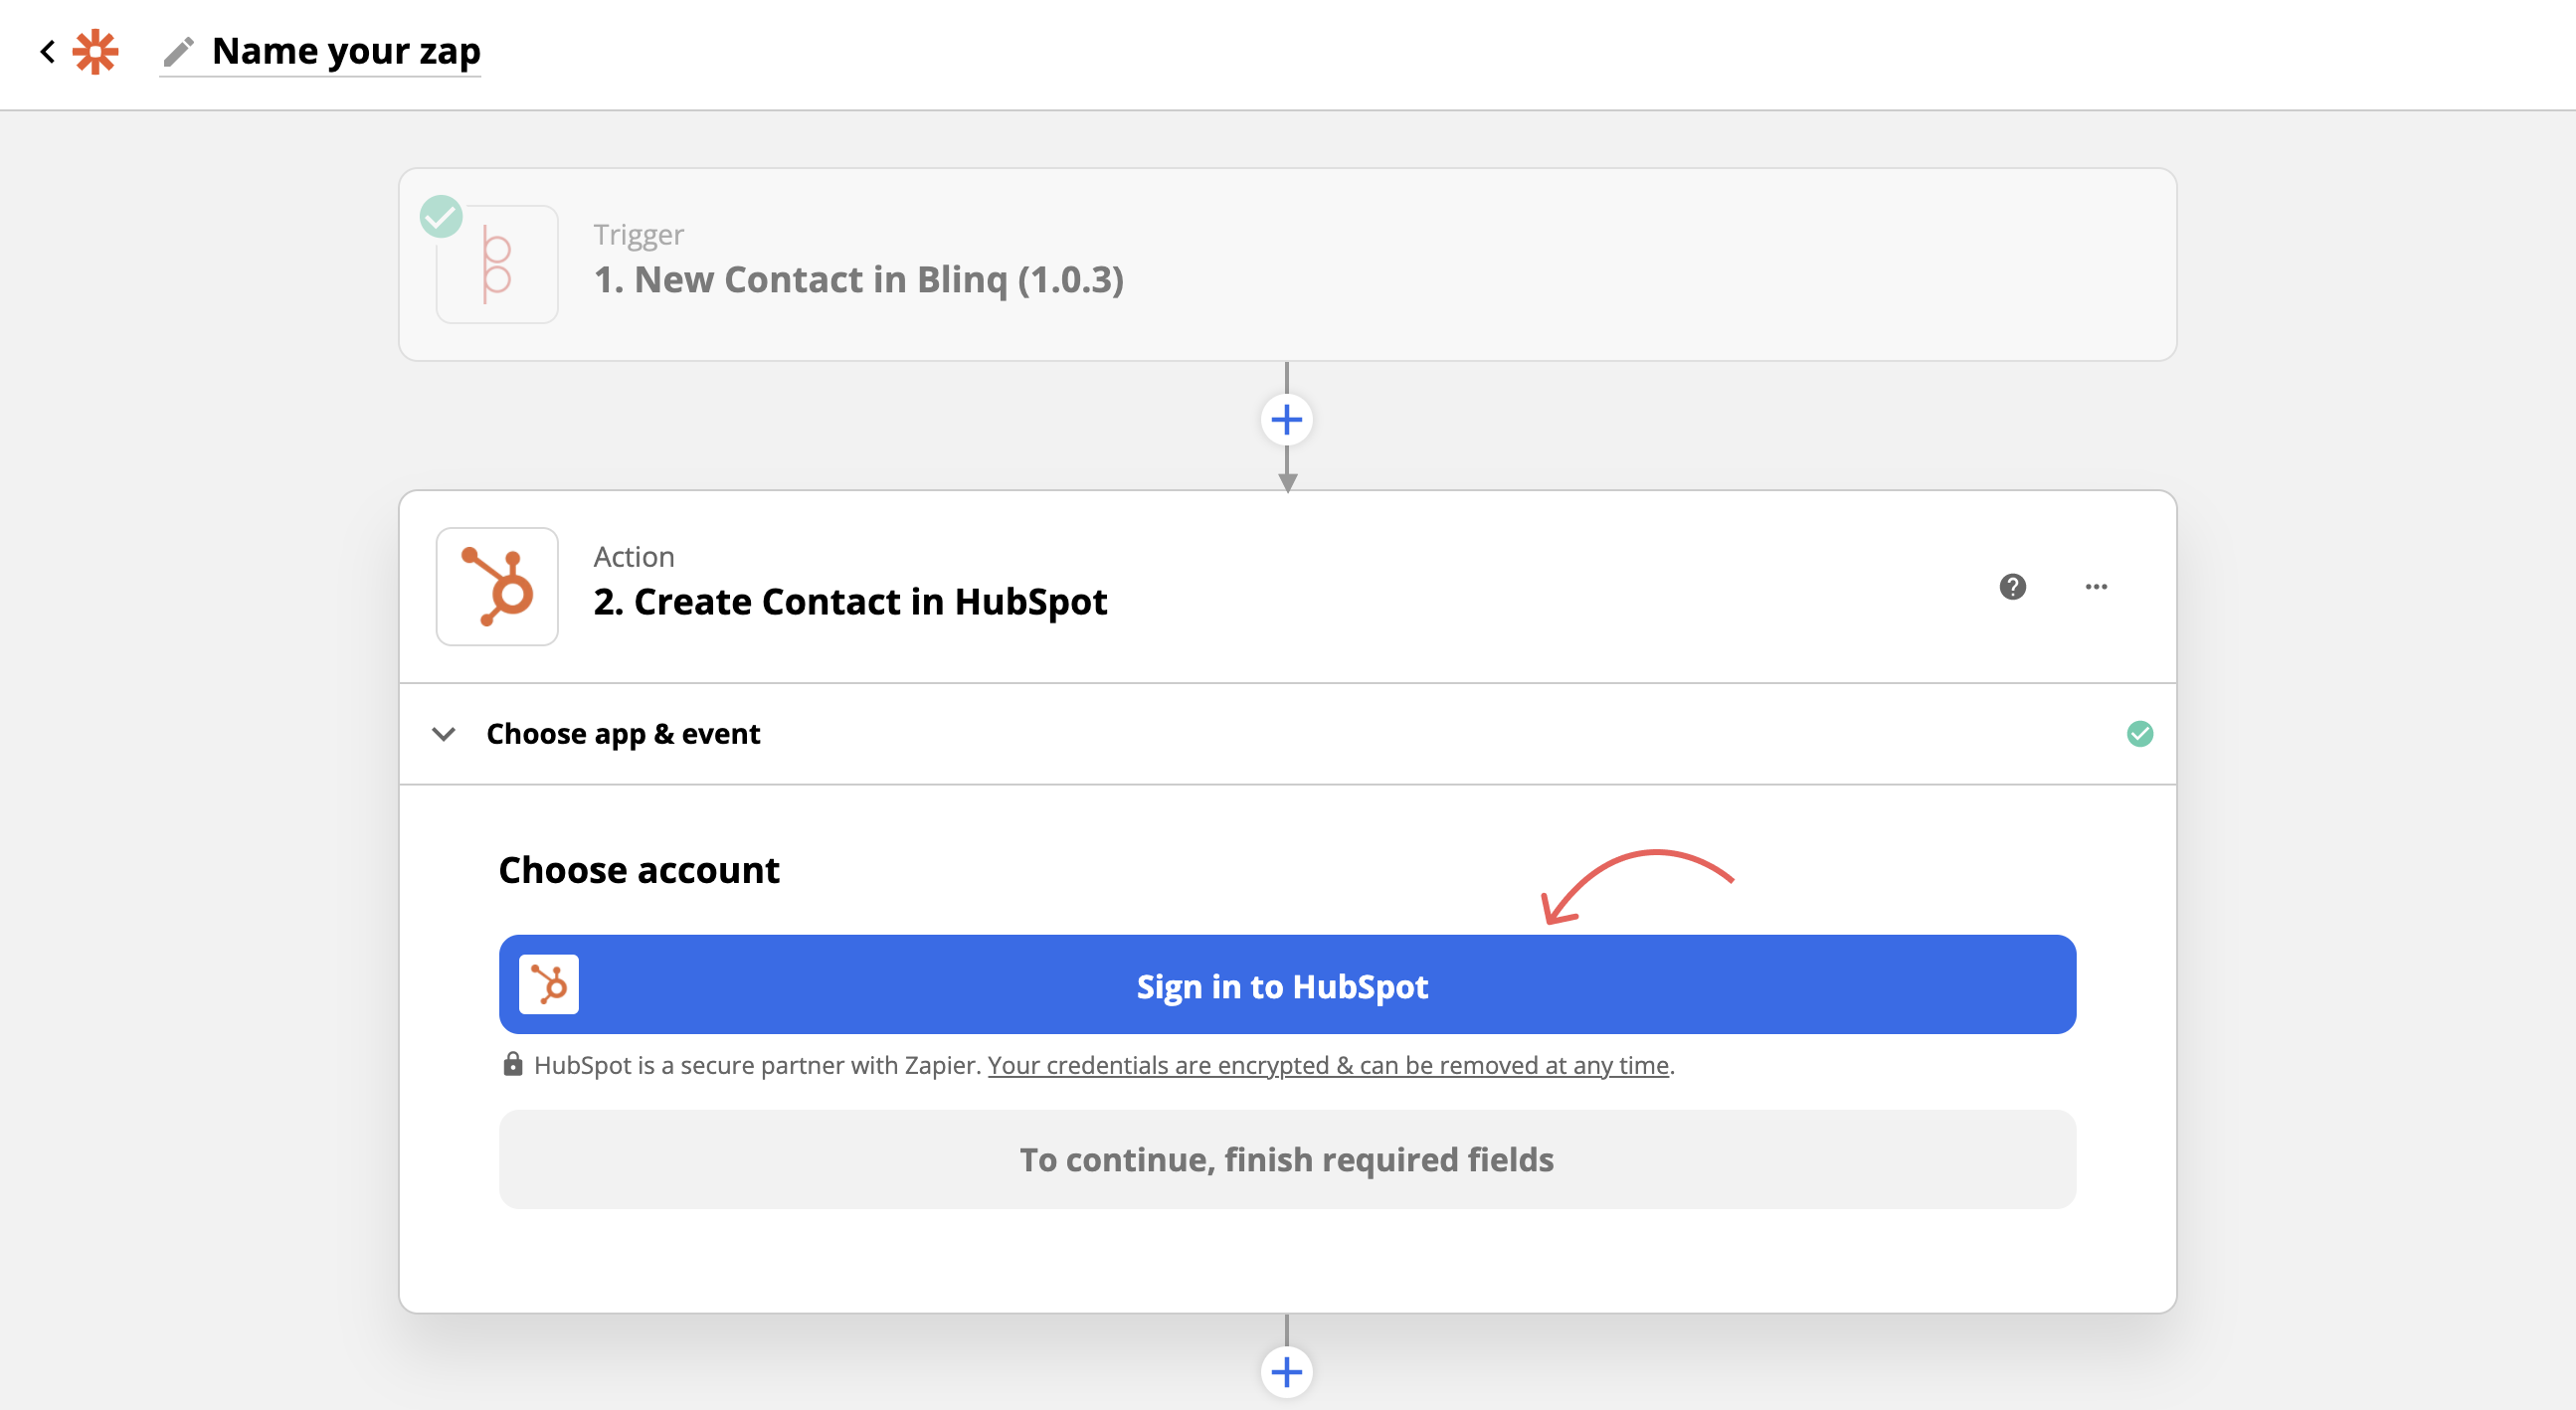Open the 'Choose app & event' section

click(1287, 734)
